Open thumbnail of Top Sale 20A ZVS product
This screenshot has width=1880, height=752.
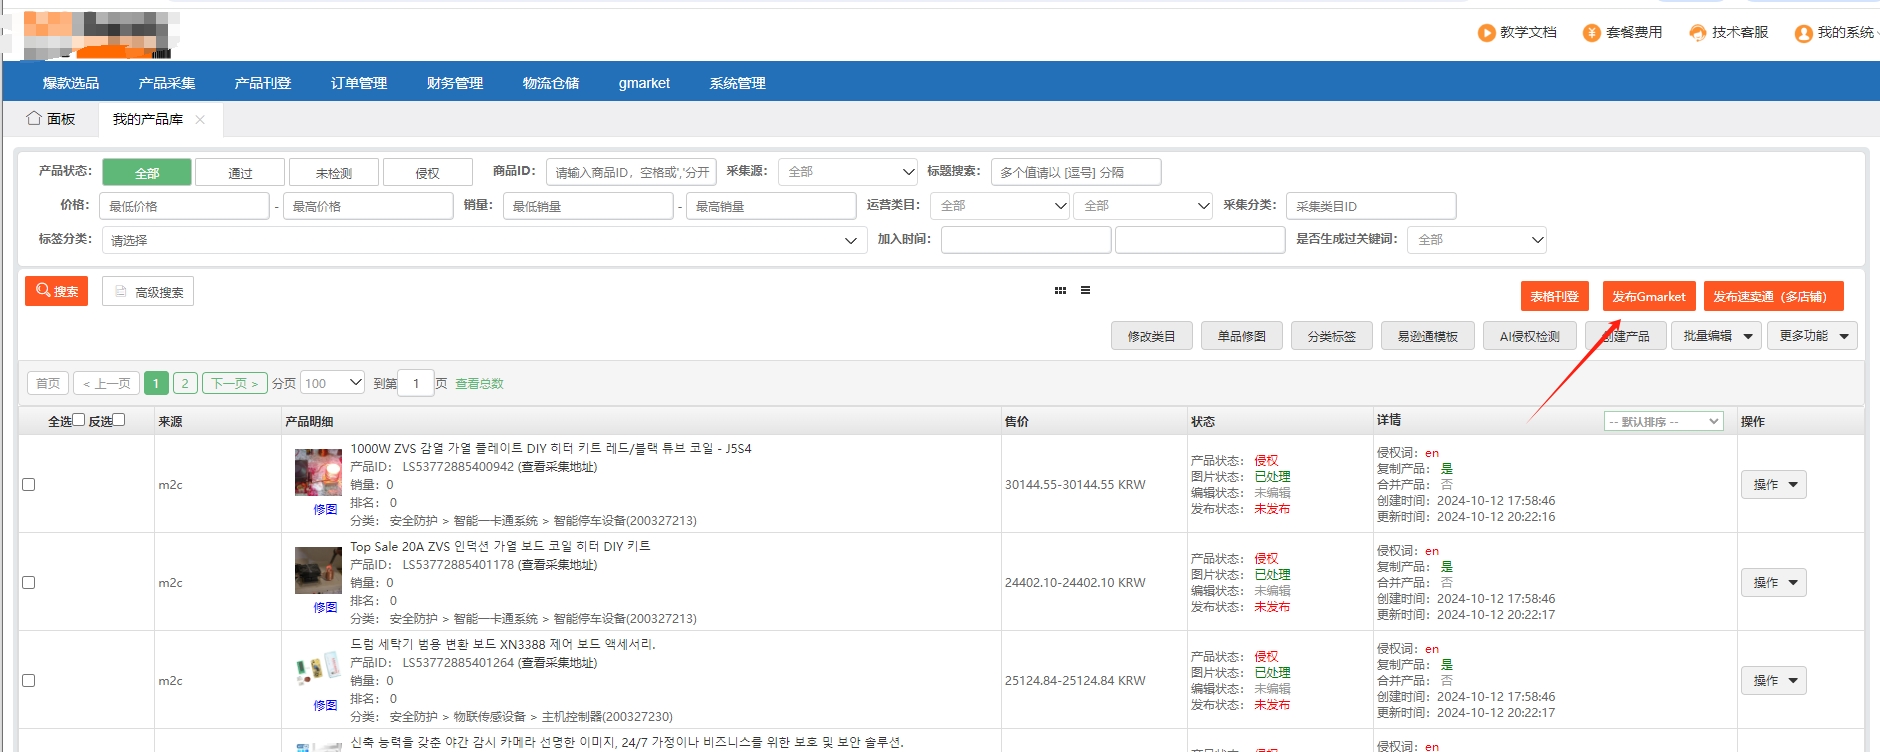pyautogui.click(x=318, y=570)
